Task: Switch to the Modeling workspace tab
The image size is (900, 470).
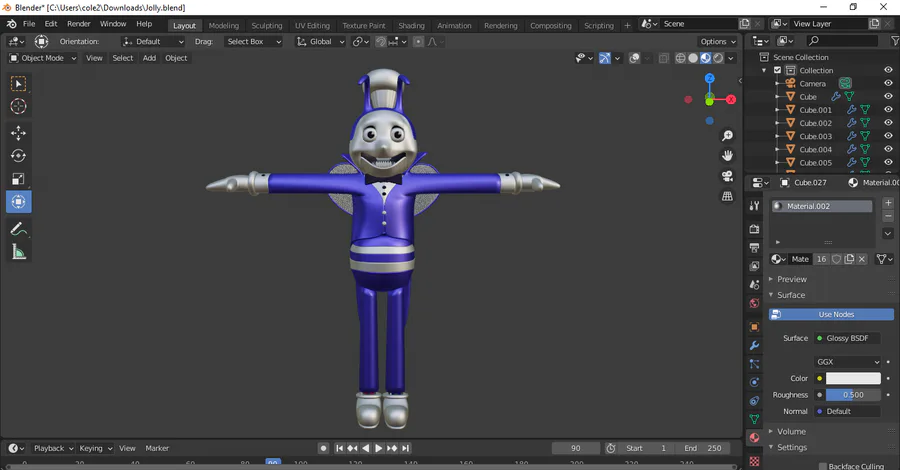Action: [x=223, y=25]
